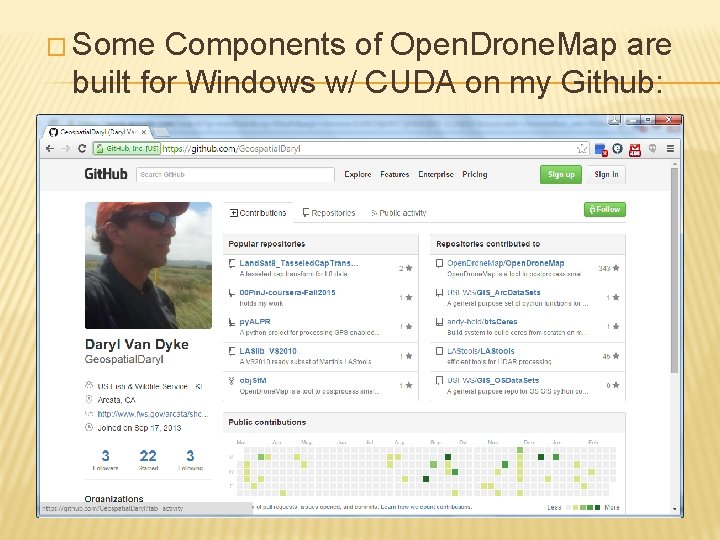
Task: Open the objSfM repository
Action: pyautogui.click(x=253, y=380)
